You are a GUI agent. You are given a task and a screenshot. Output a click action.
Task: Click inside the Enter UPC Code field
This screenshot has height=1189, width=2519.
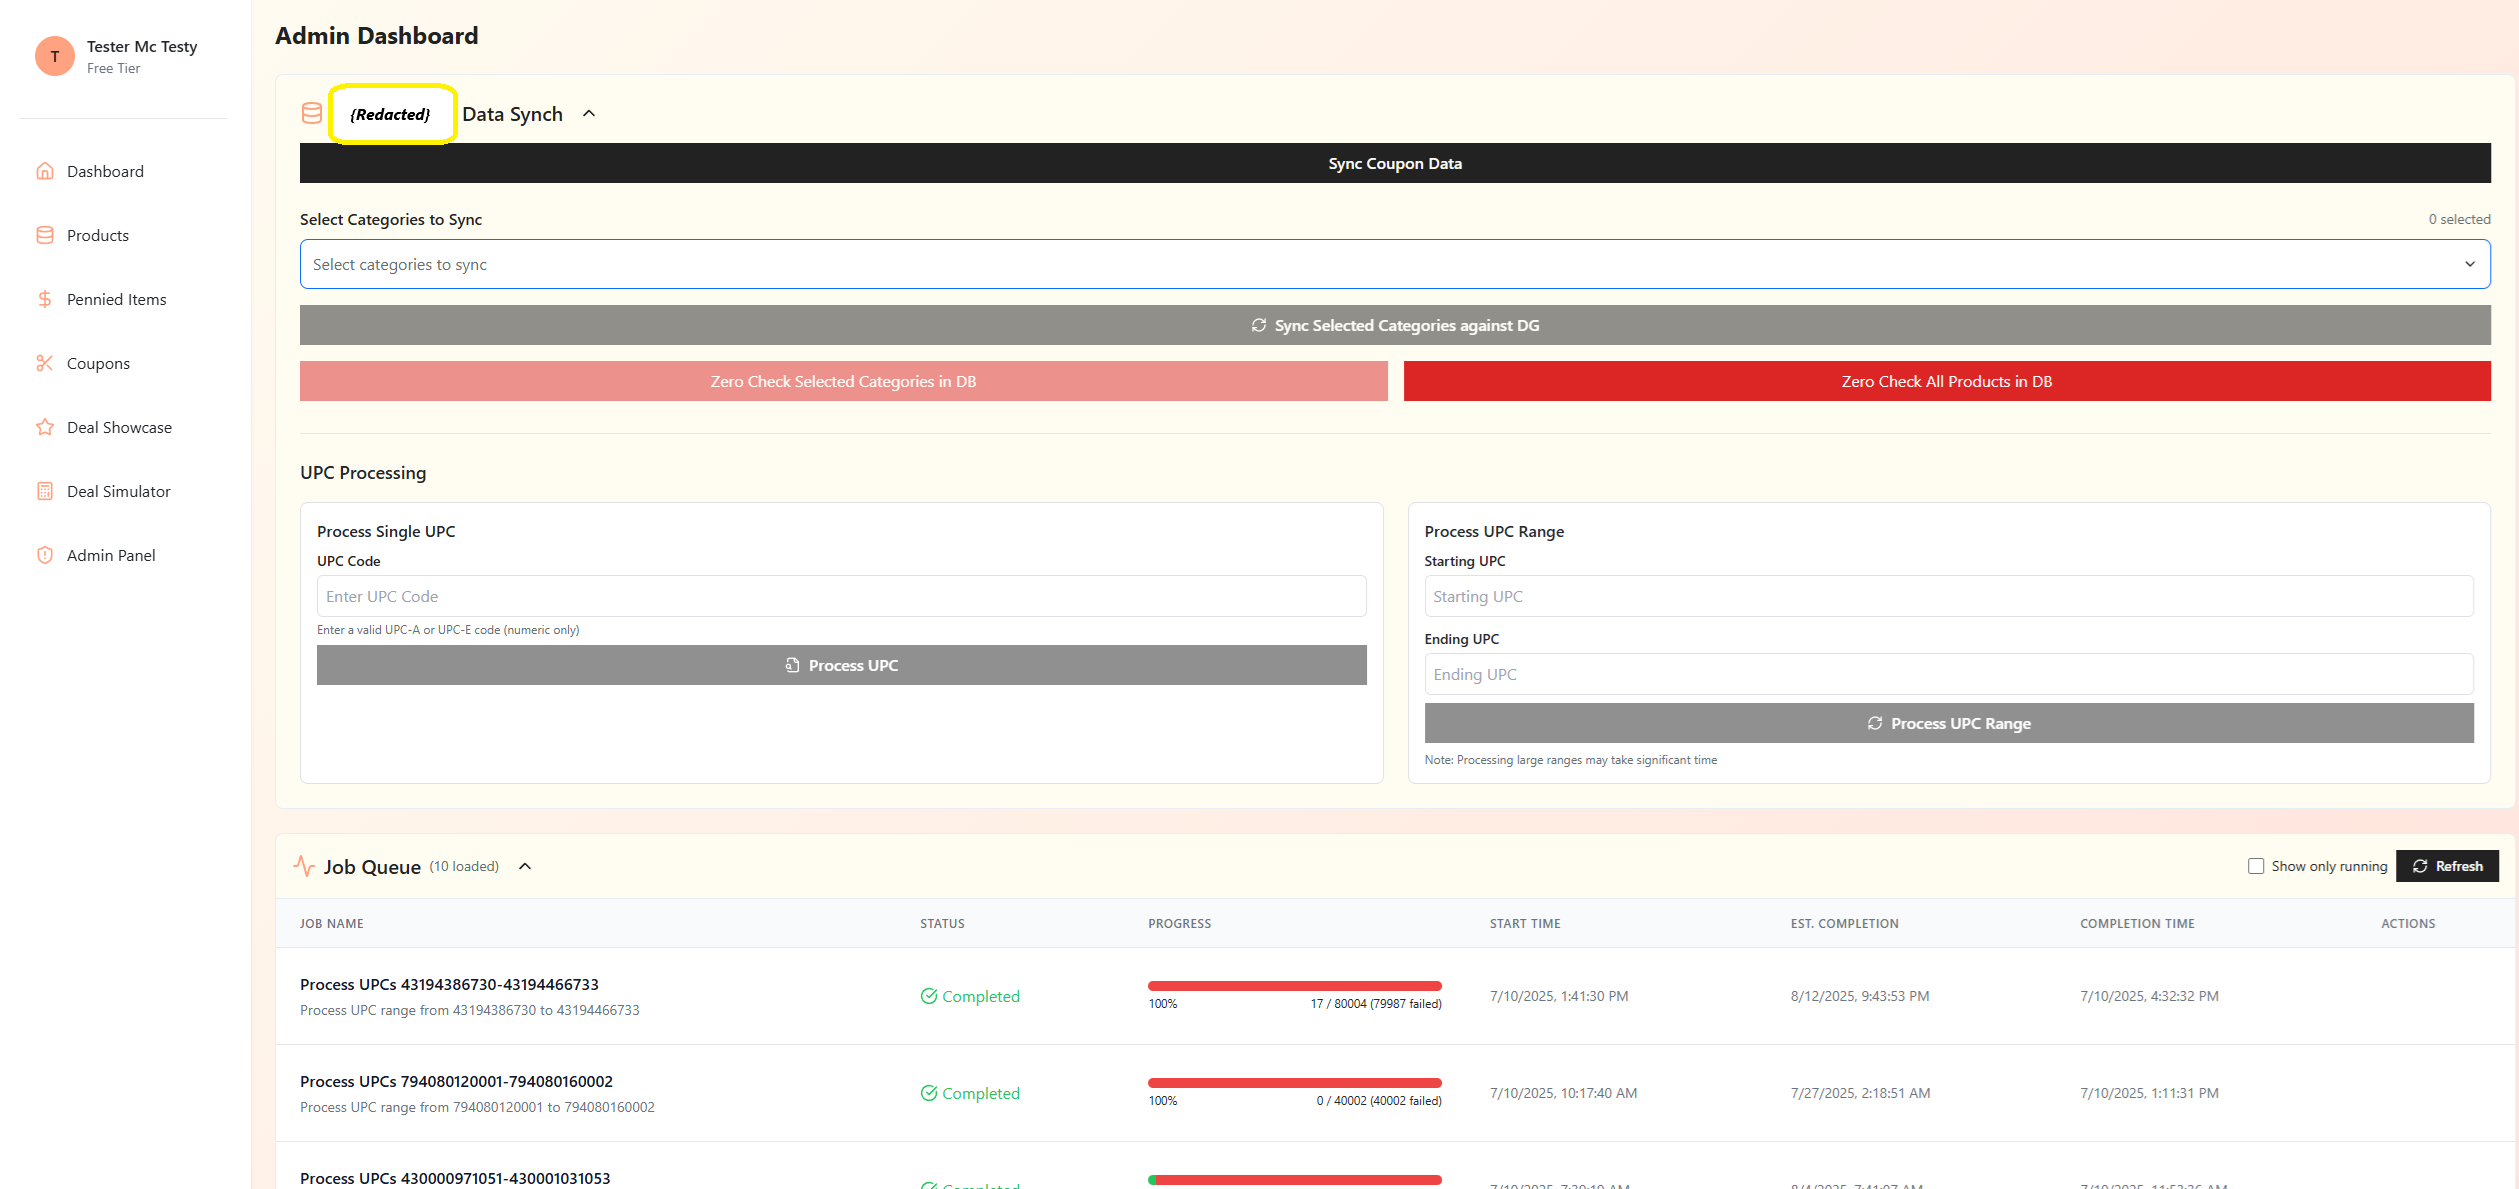(x=841, y=596)
